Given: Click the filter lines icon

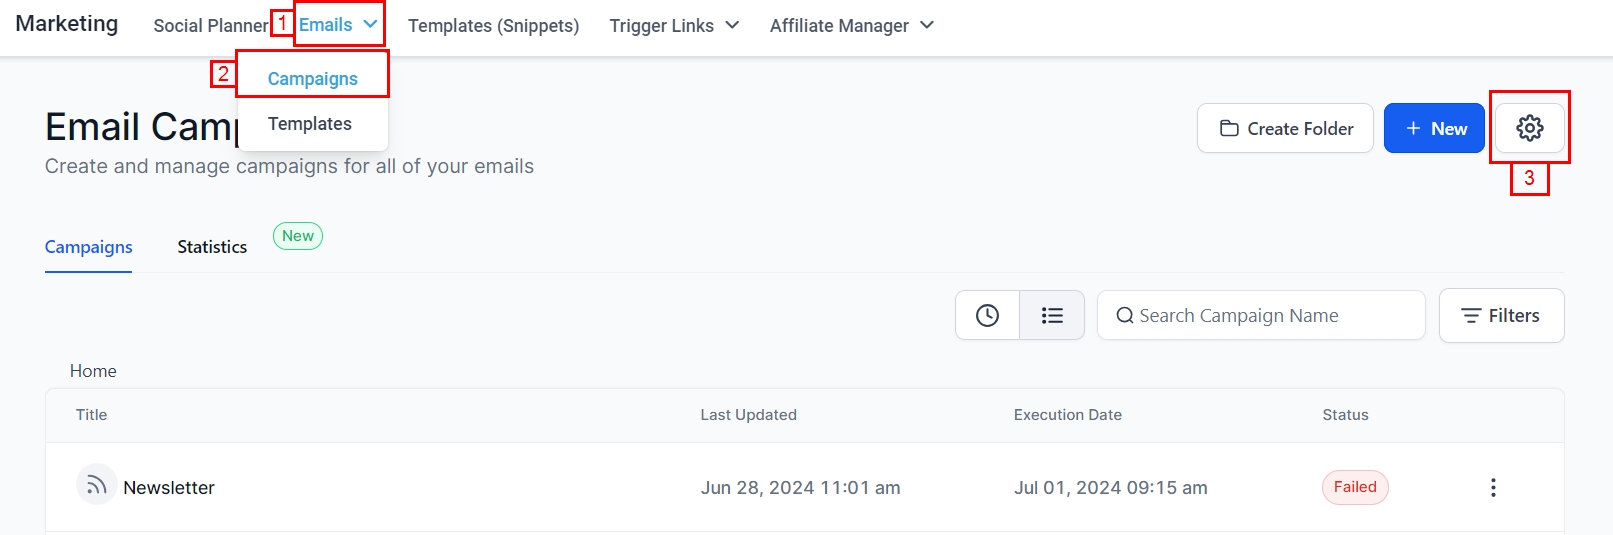Looking at the screenshot, I should (1471, 316).
